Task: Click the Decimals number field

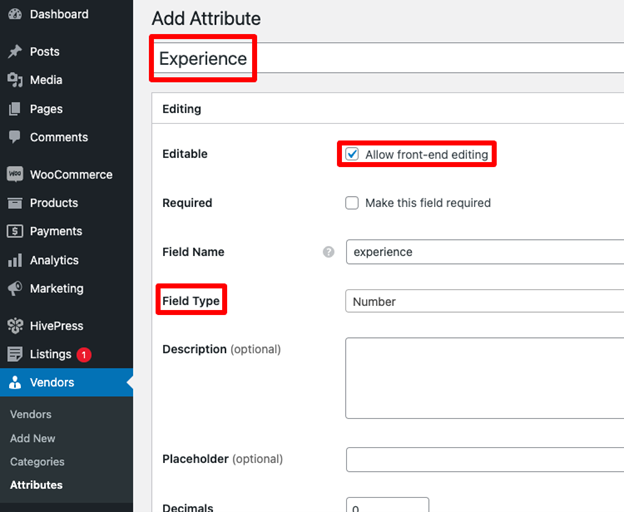Action: pyautogui.click(x=388, y=504)
